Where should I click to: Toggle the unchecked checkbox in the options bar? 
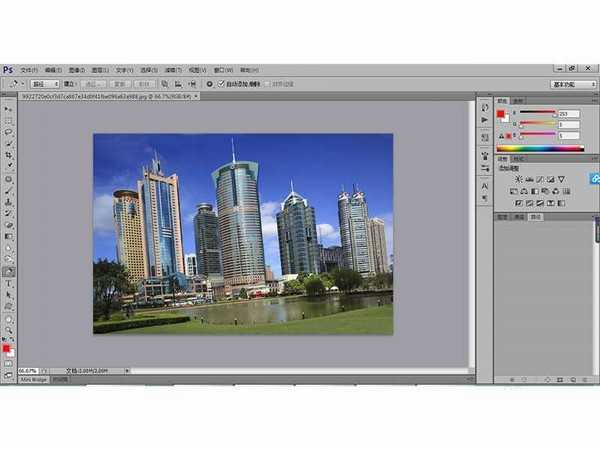click(267, 84)
